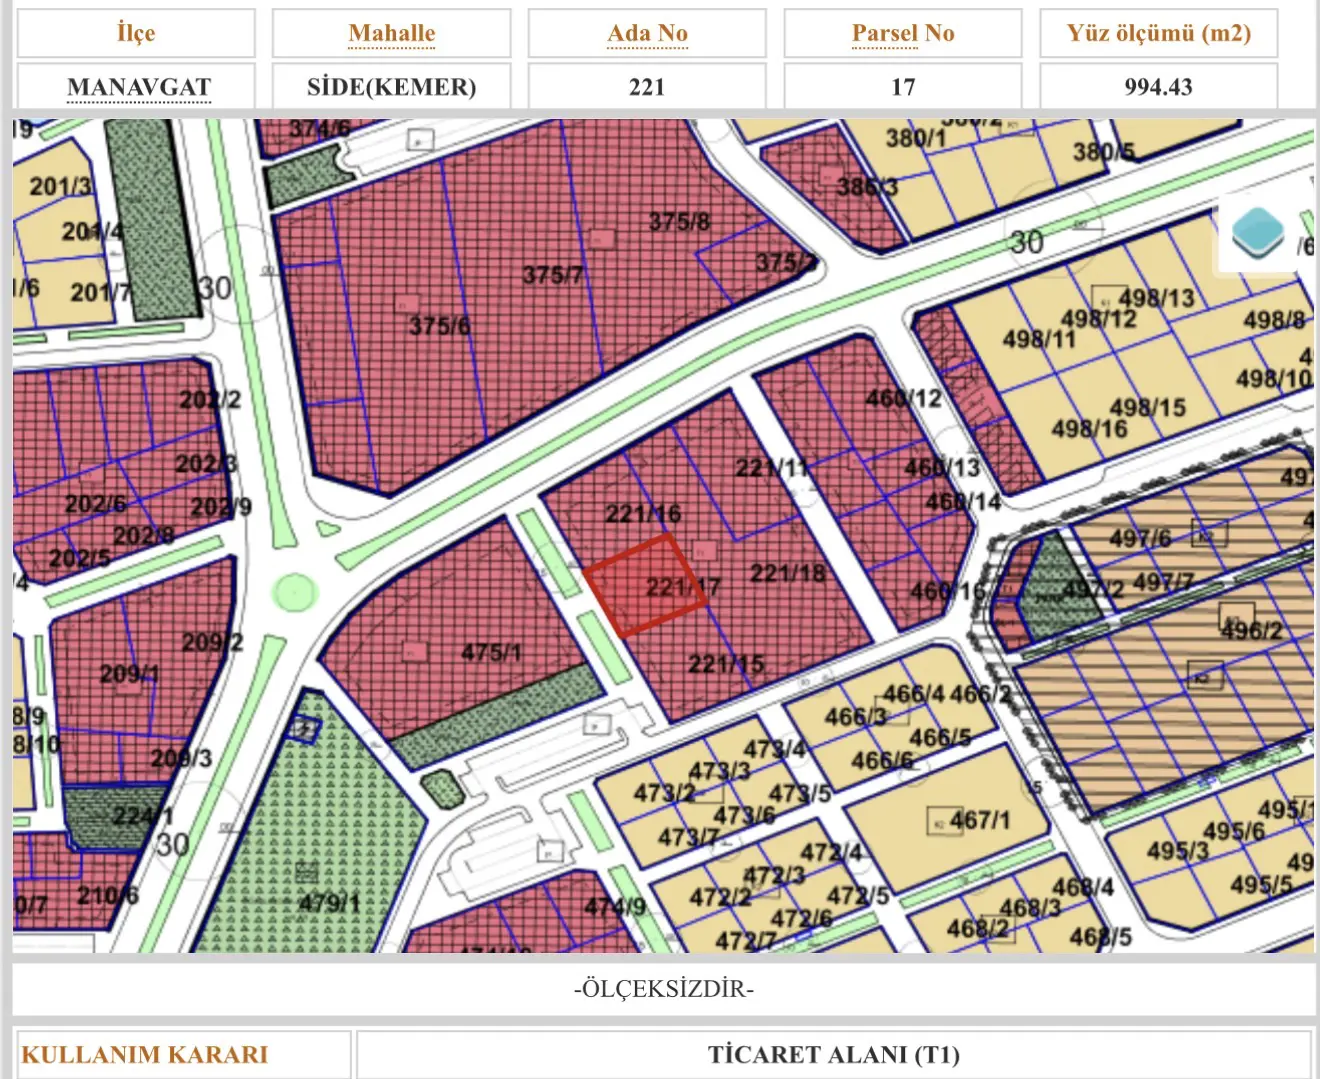Image resolution: width=1320 pixels, height=1079 pixels.
Task: Click the KULLANIM KARARI label
Action: click(x=145, y=1055)
